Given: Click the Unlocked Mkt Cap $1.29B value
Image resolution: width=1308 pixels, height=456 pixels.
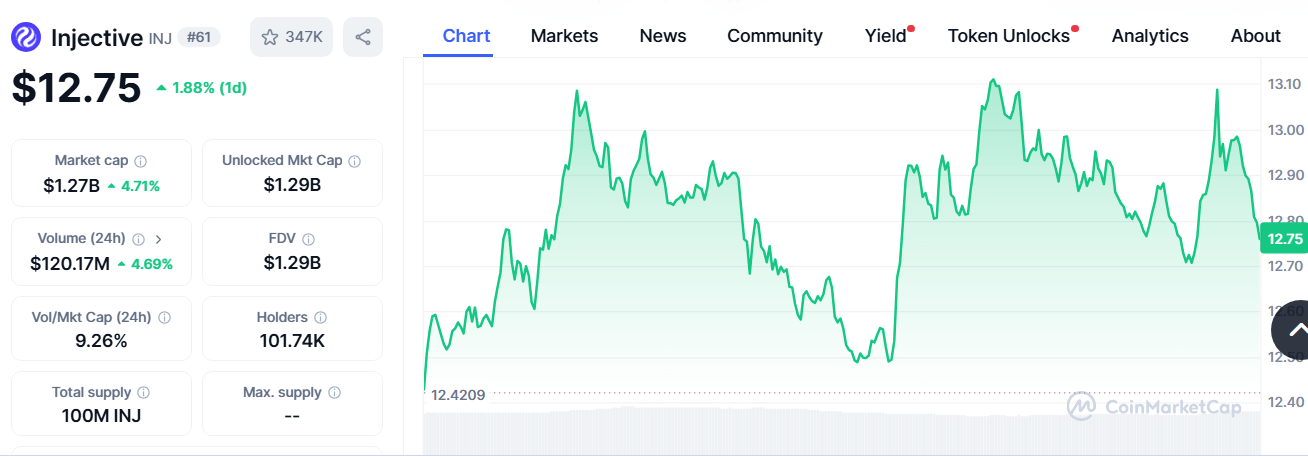Looking at the screenshot, I should click(292, 185).
